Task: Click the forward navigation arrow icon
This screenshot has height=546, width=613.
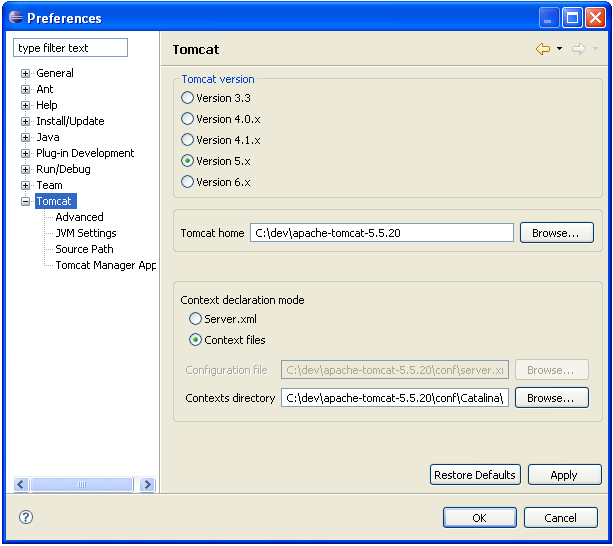Action: pyautogui.click(x=579, y=49)
